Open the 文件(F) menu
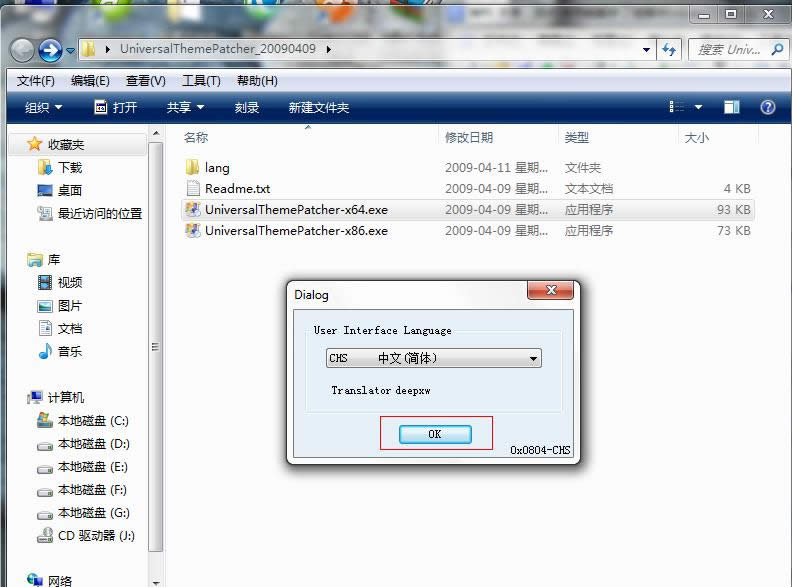The image size is (792, 587). click(35, 81)
